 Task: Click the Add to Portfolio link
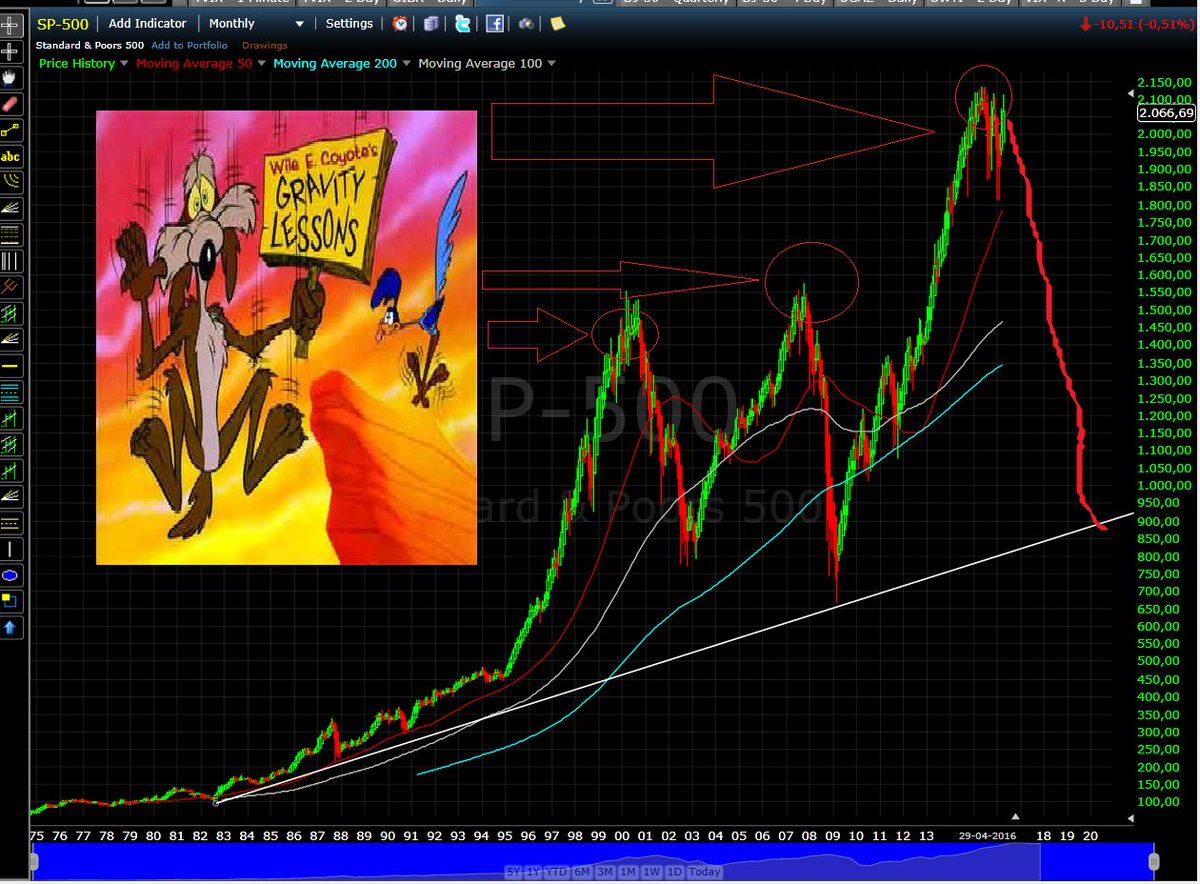(x=189, y=45)
